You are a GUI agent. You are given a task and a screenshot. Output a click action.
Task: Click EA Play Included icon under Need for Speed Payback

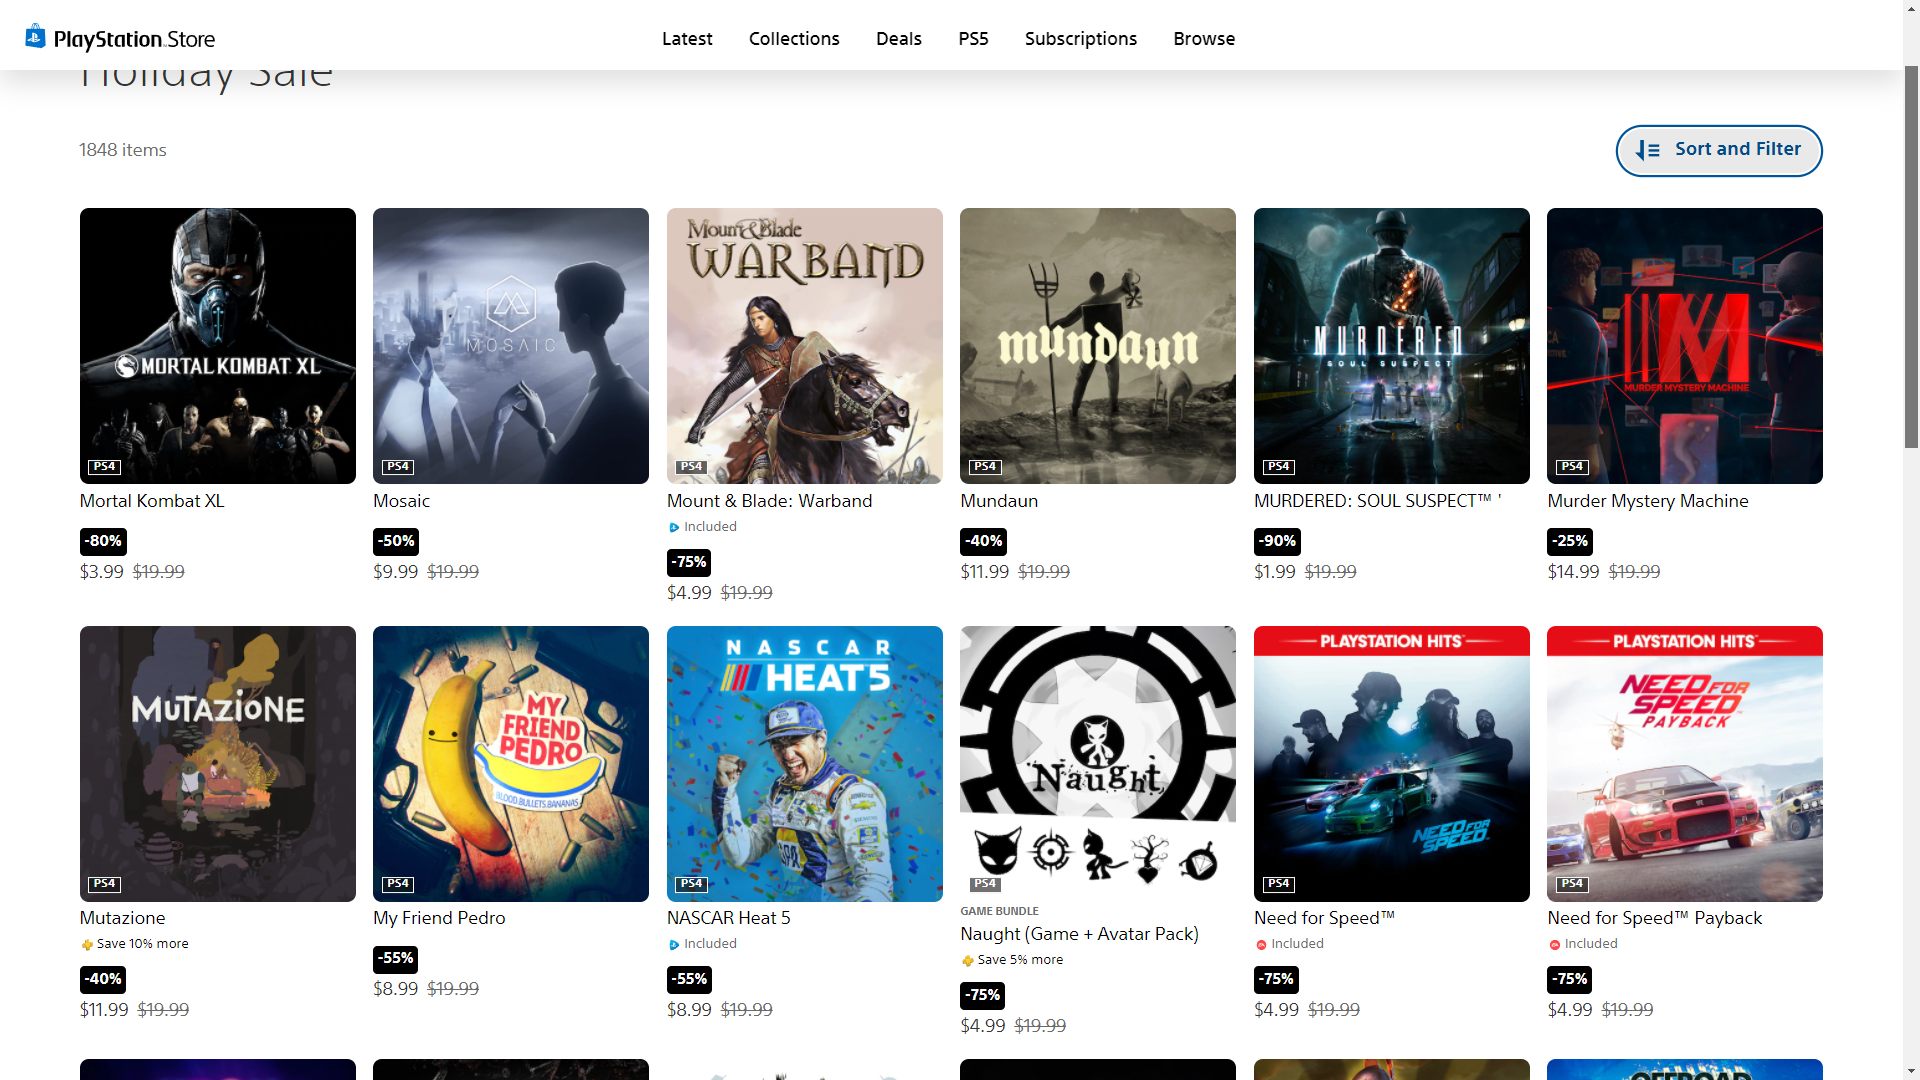[1554, 945]
